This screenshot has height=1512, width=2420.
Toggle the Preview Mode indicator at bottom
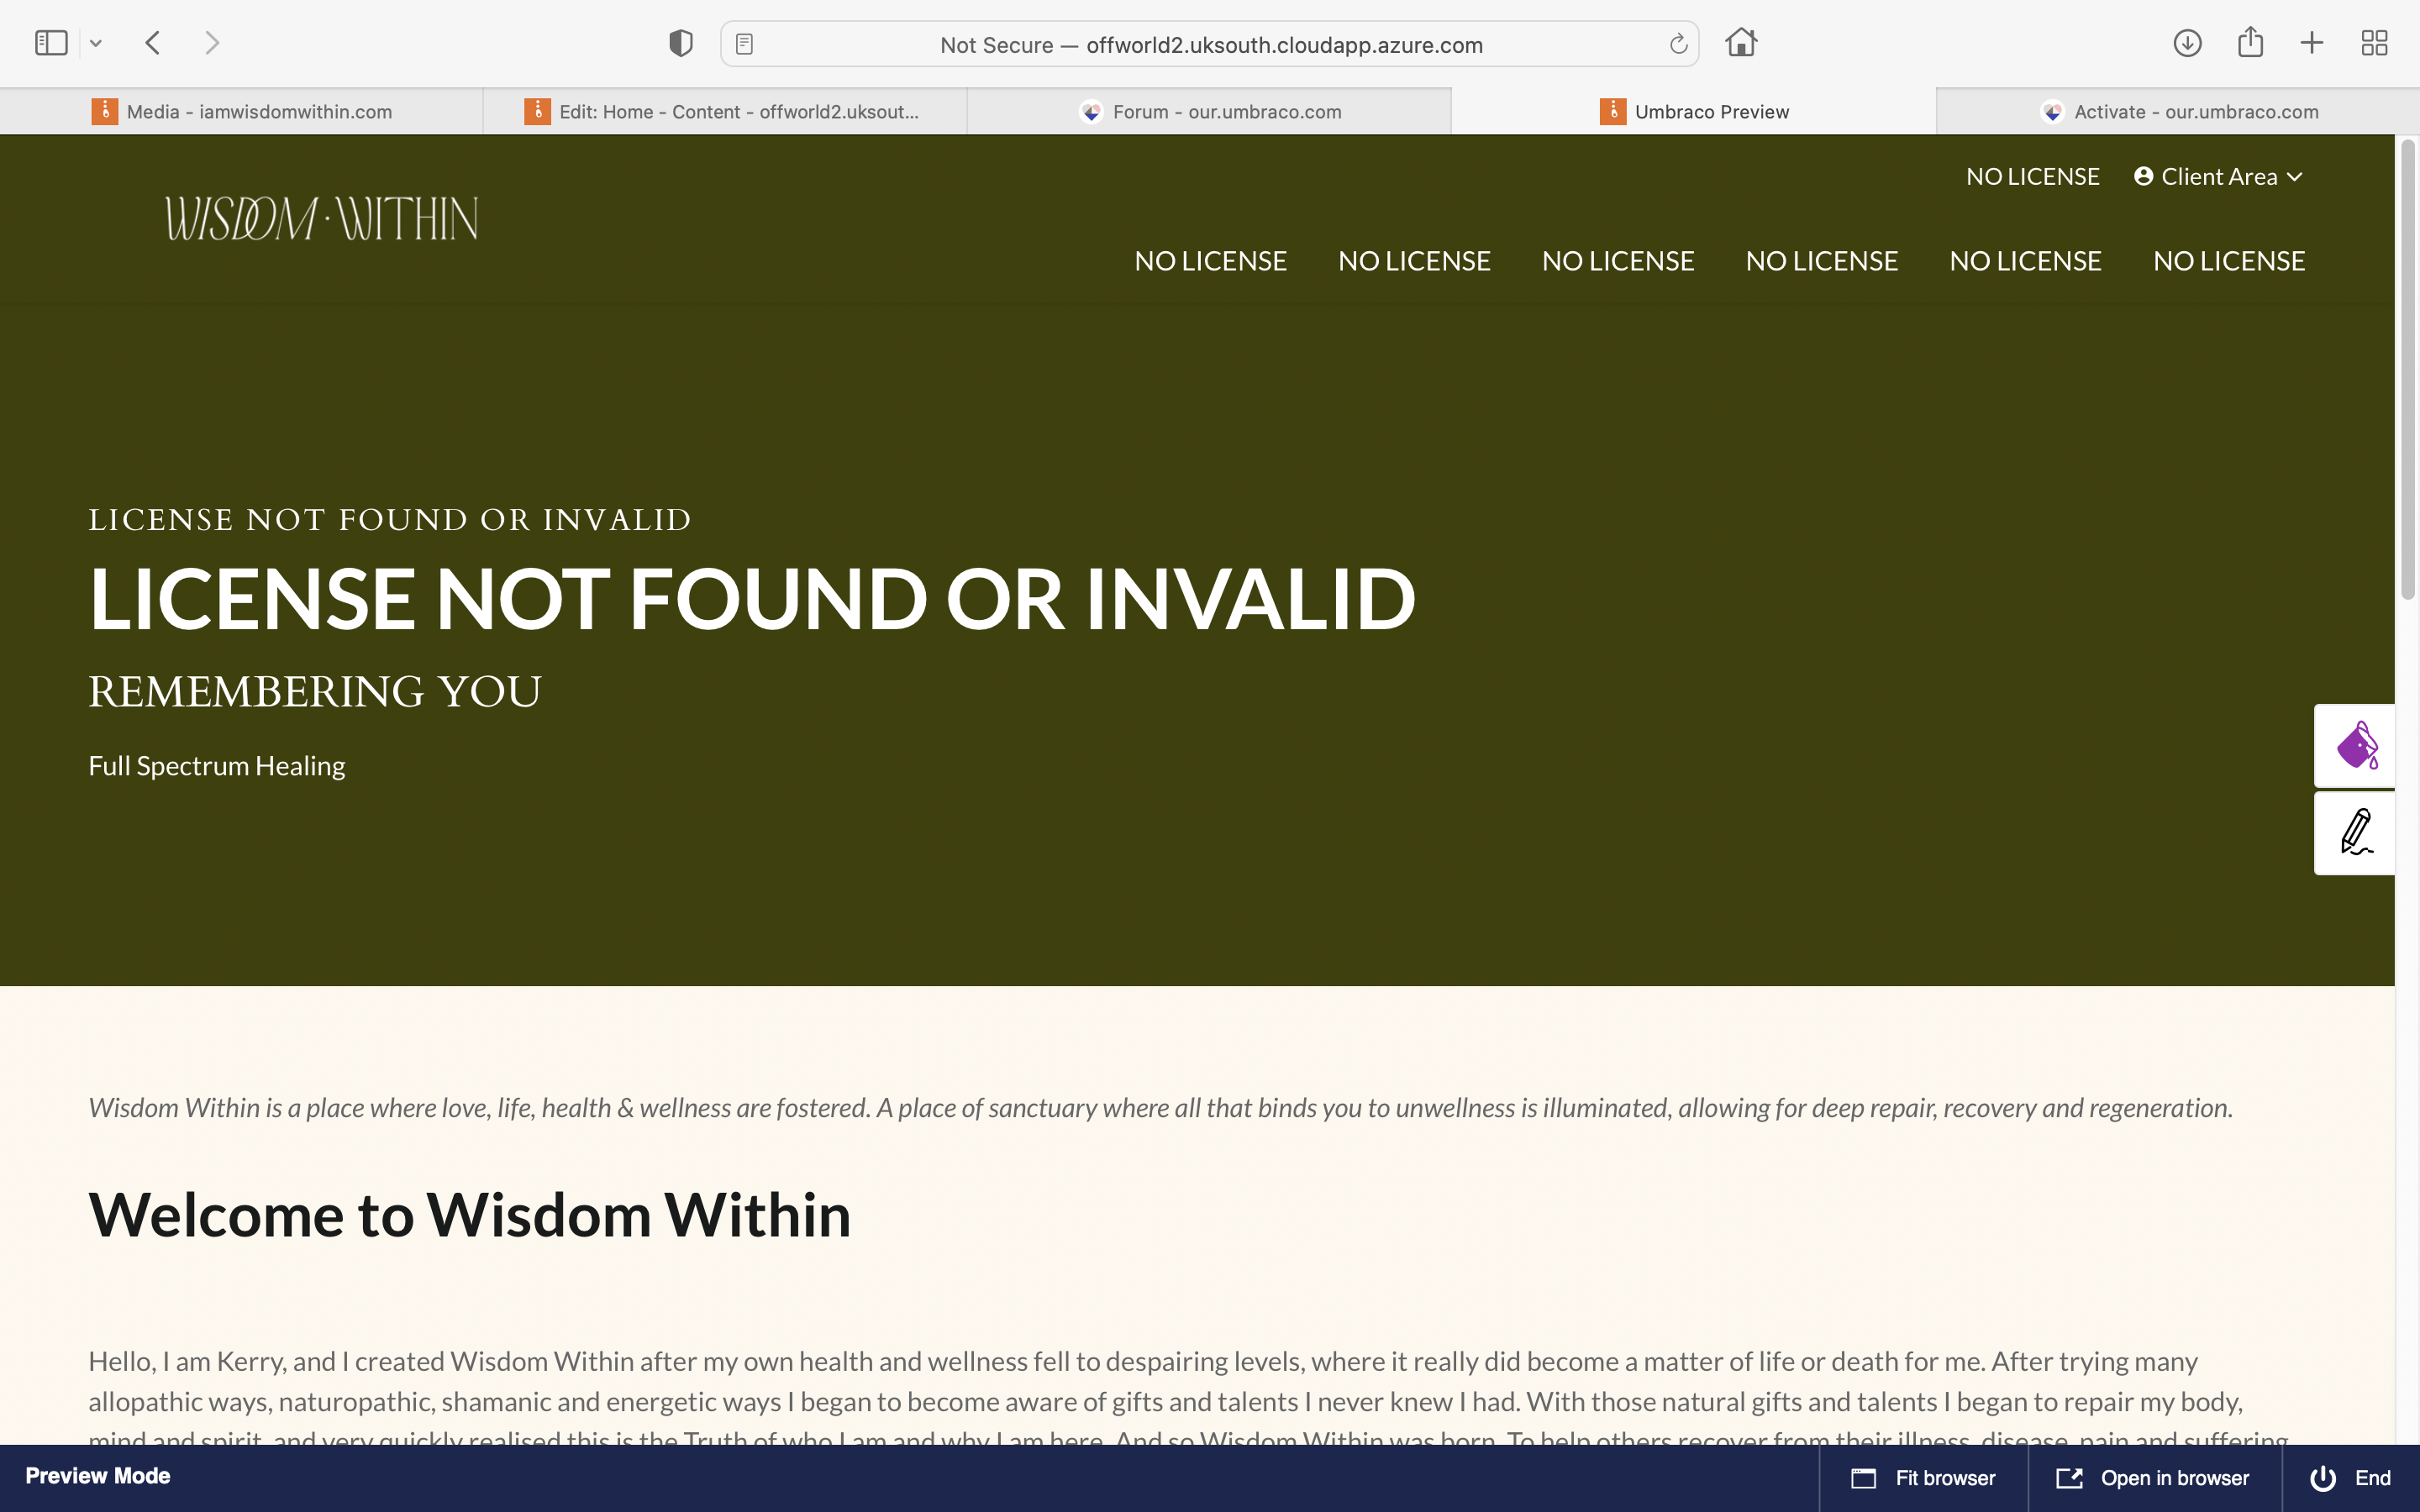(x=97, y=1475)
